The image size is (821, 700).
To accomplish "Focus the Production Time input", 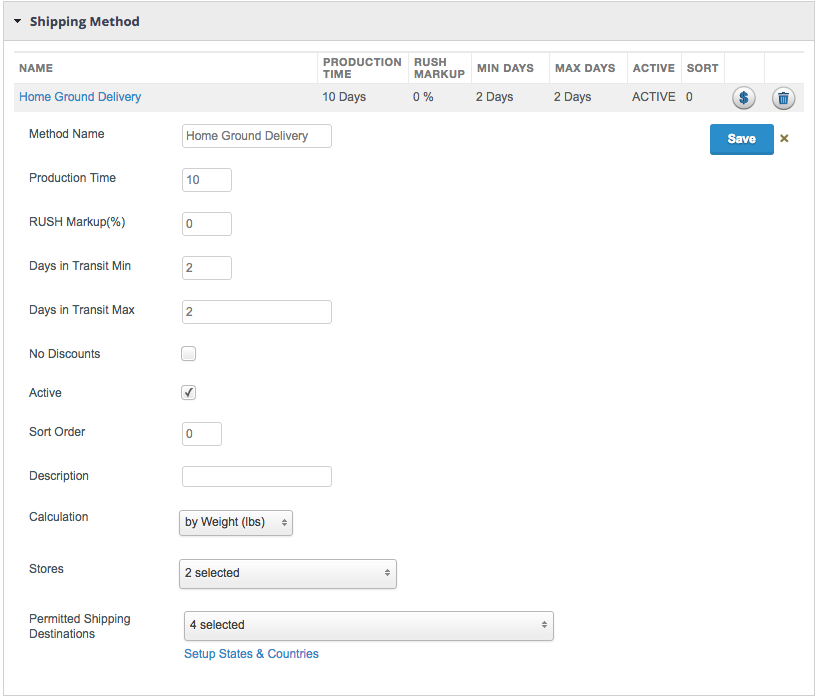I will pos(207,180).
